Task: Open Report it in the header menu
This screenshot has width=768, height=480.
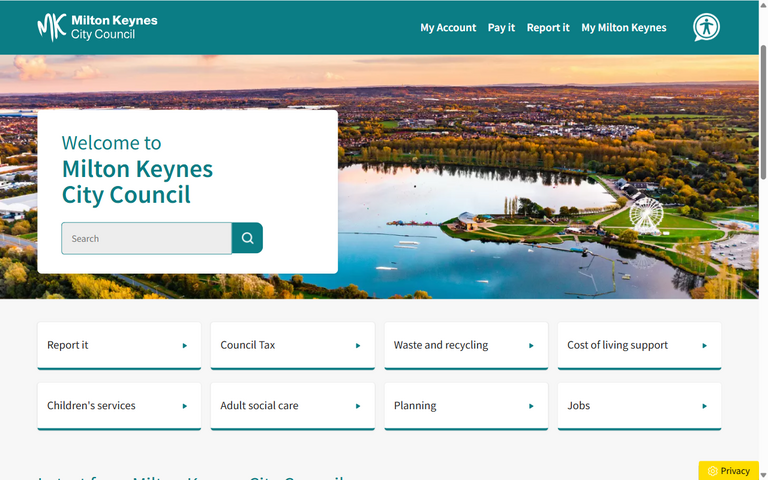Action: [x=548, y=28]
